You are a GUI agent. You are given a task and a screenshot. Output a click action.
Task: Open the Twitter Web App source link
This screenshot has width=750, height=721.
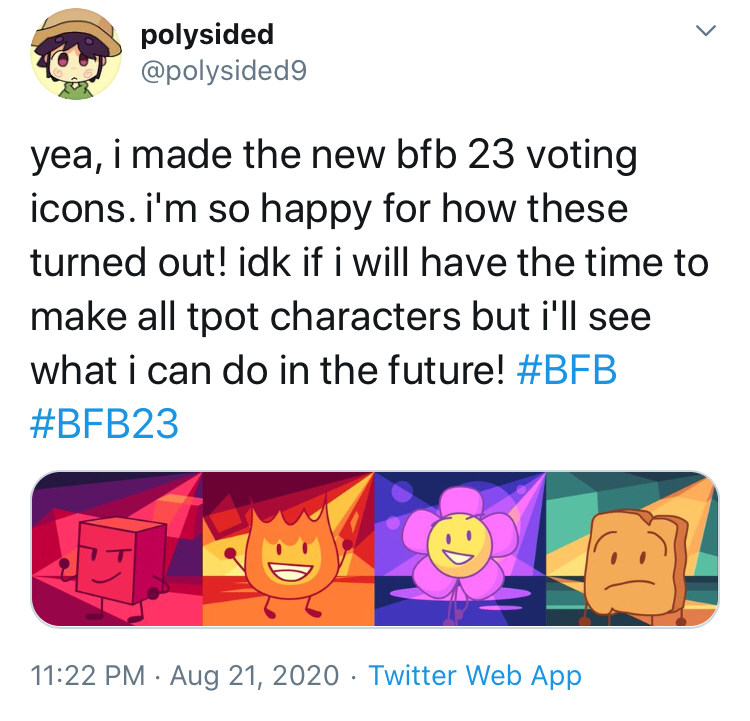(x=474, y=676)
